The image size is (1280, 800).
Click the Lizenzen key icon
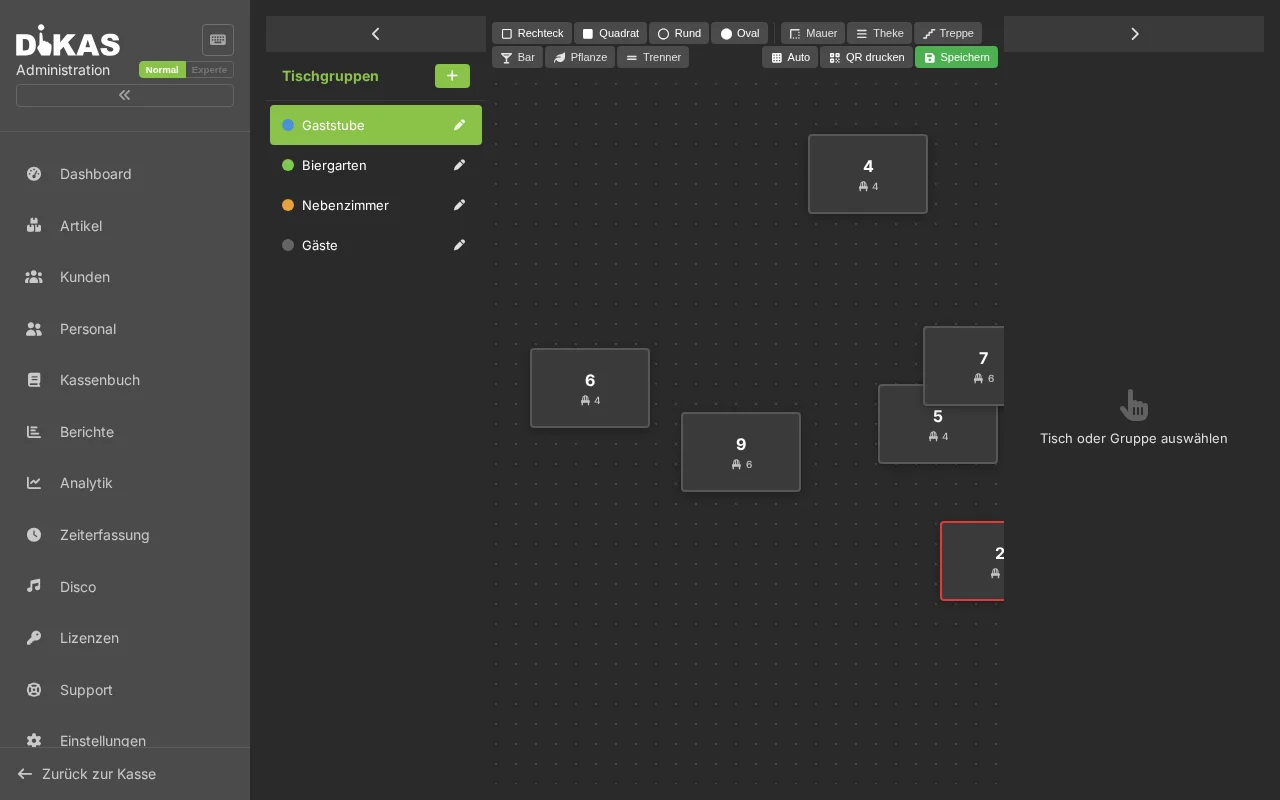coord(34,638)
